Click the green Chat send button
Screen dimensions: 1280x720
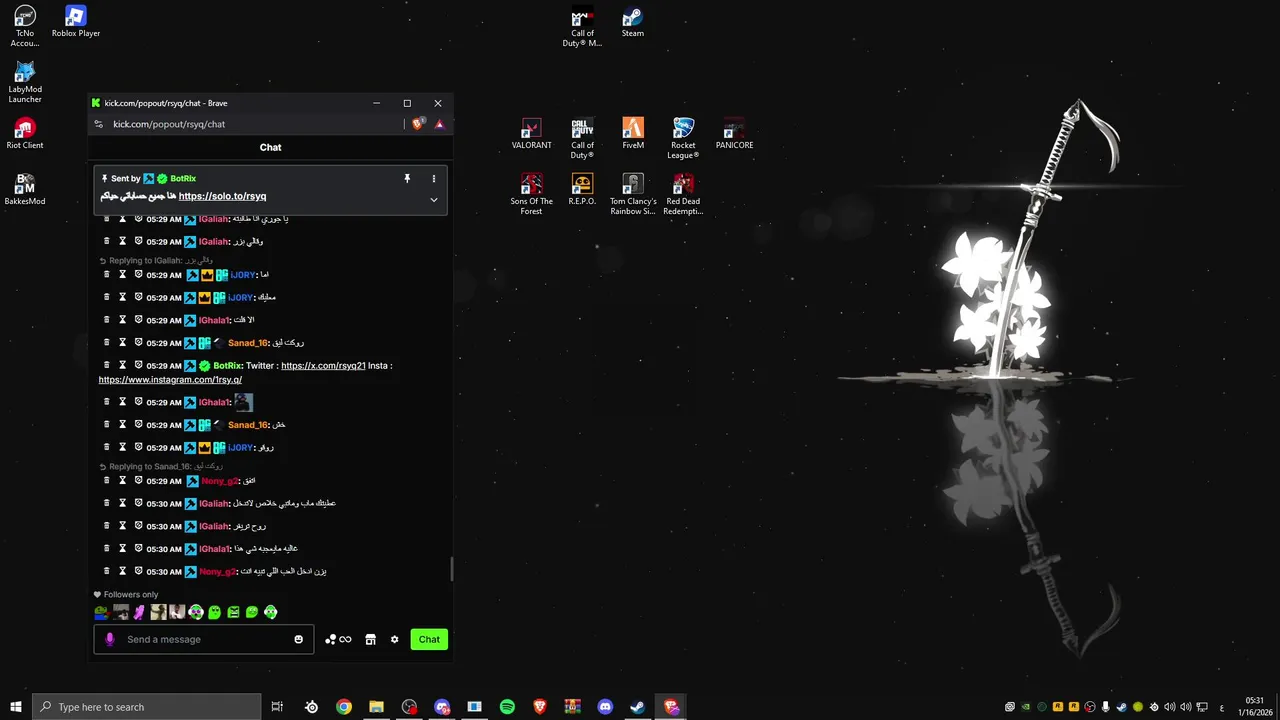tap(429, 639)
